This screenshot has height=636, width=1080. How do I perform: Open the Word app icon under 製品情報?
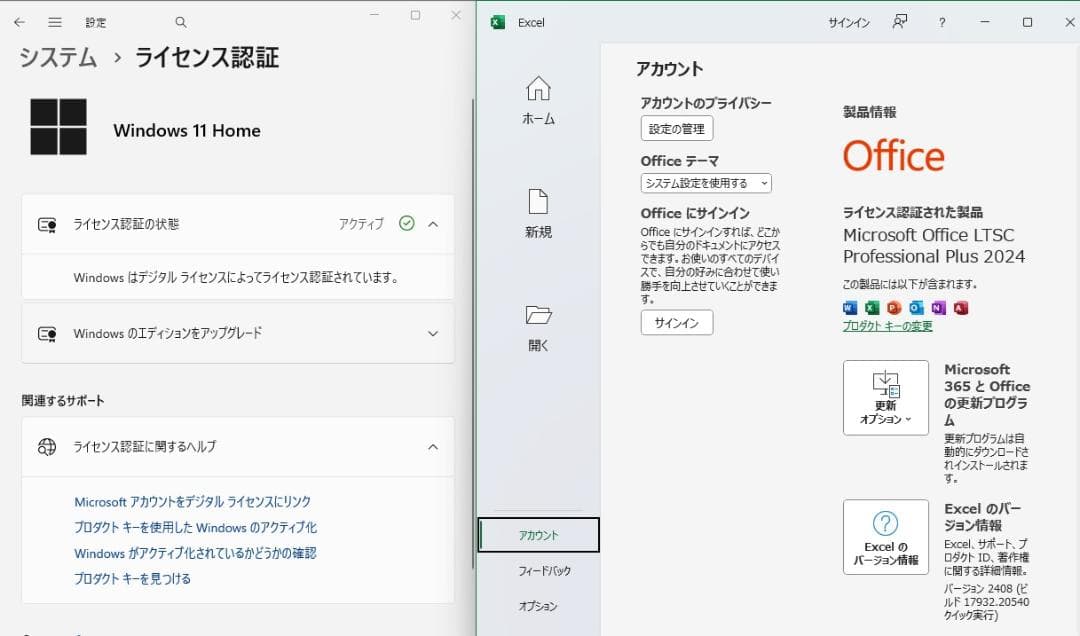click(850, 307)
